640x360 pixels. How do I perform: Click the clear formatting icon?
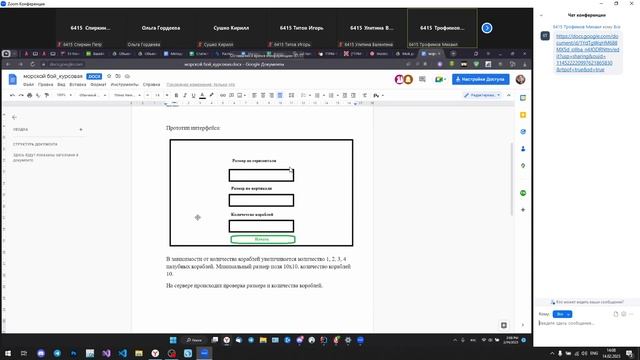365,95
